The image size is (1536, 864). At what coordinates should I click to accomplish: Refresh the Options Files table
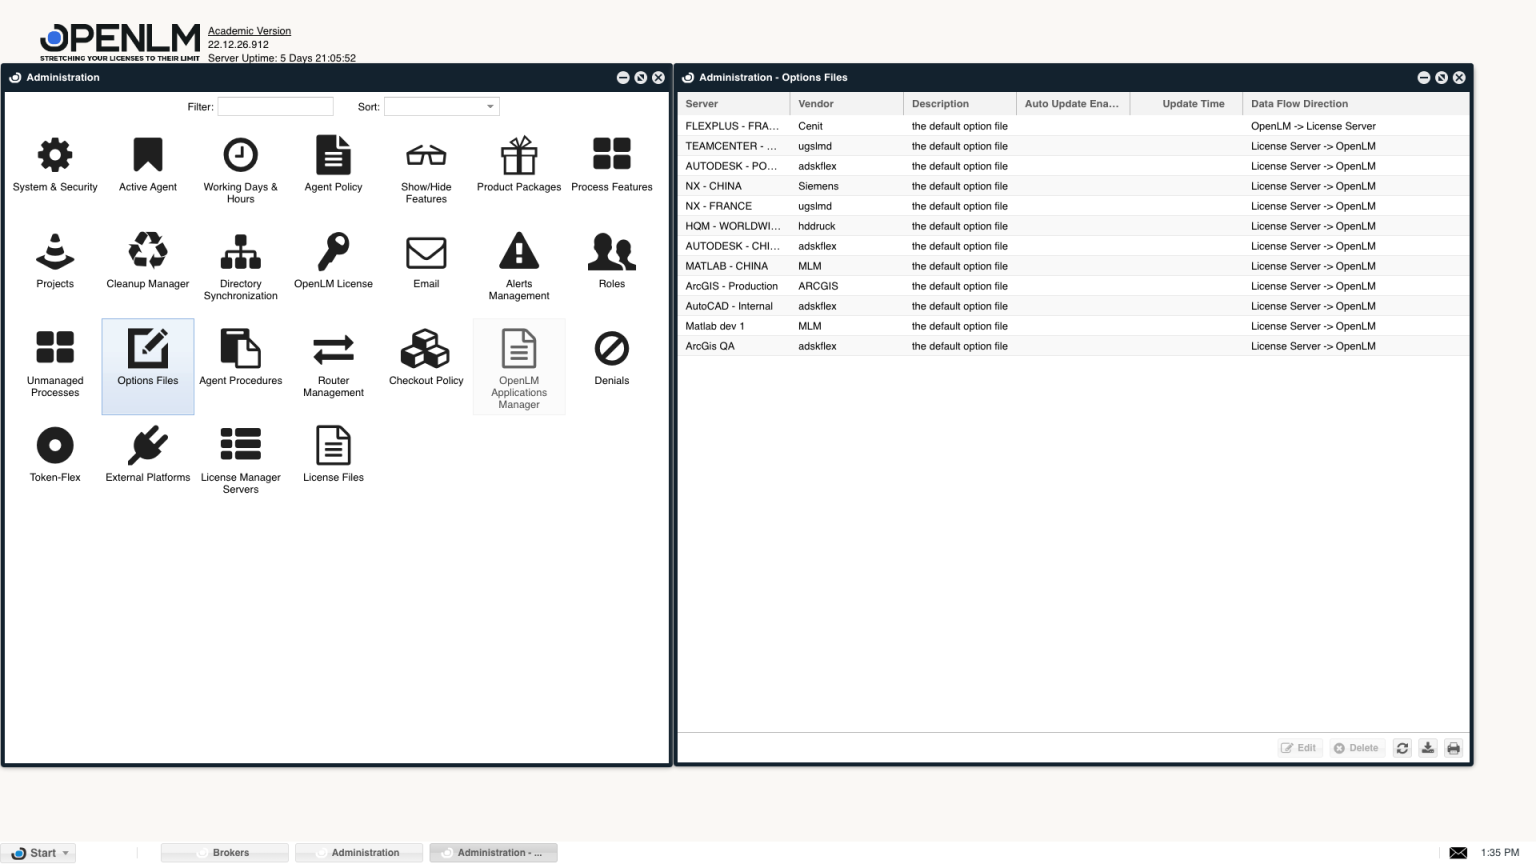click(1402, 747)
